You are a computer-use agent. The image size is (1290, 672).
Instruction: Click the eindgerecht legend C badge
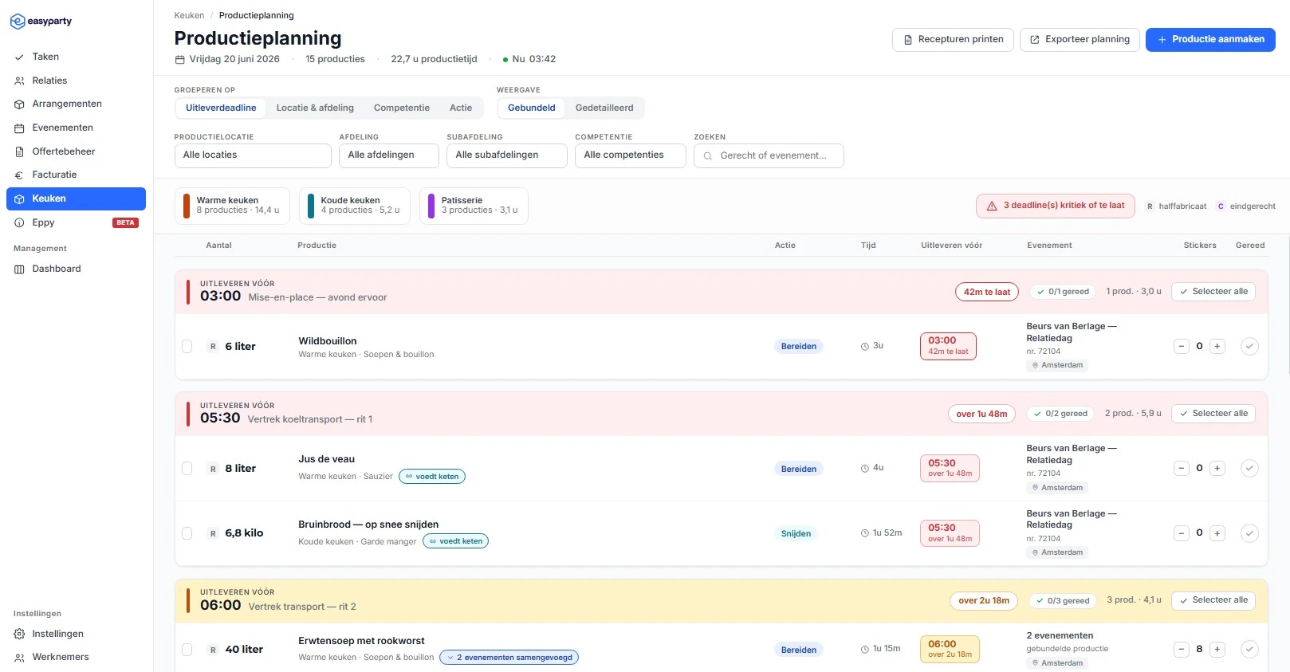(1220, 206)
